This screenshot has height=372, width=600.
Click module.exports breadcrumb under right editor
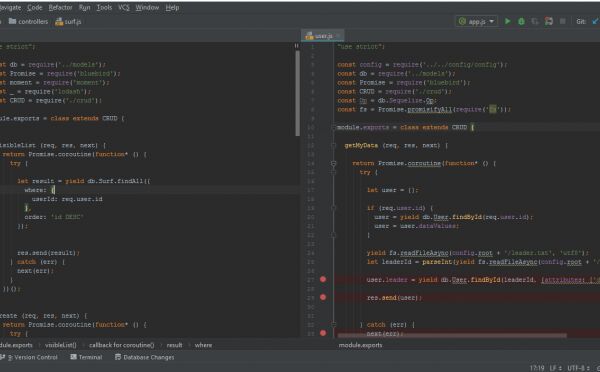click(360, 345)
